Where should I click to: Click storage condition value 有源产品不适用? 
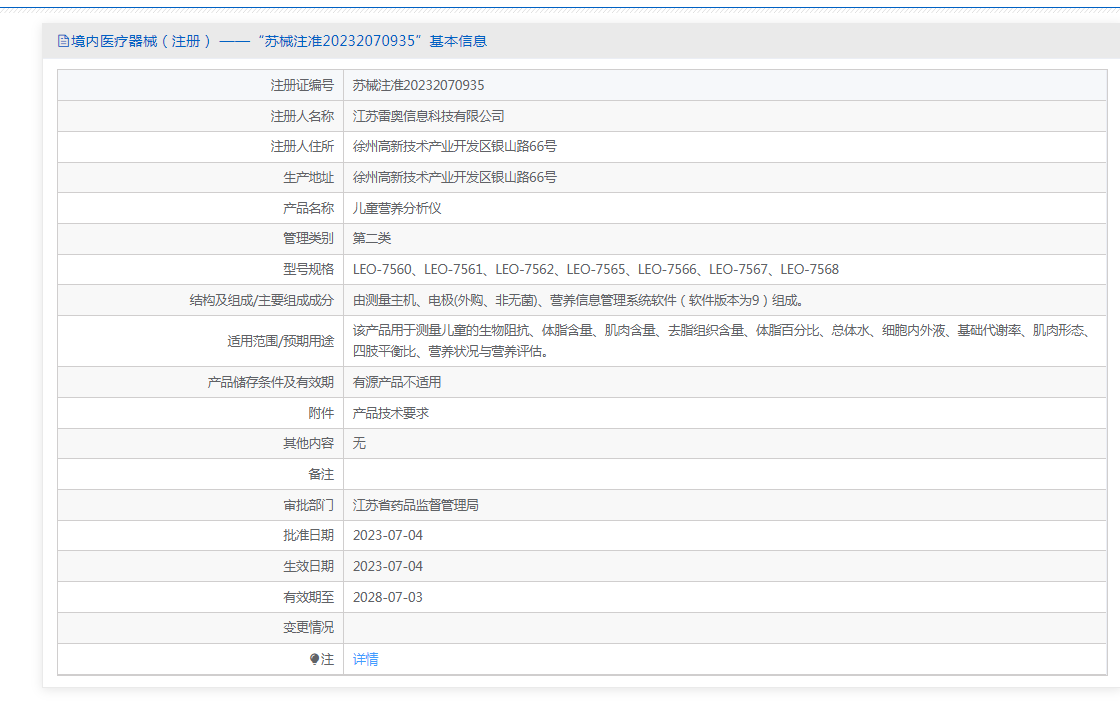pyautogui.click(x=397, y=382)
